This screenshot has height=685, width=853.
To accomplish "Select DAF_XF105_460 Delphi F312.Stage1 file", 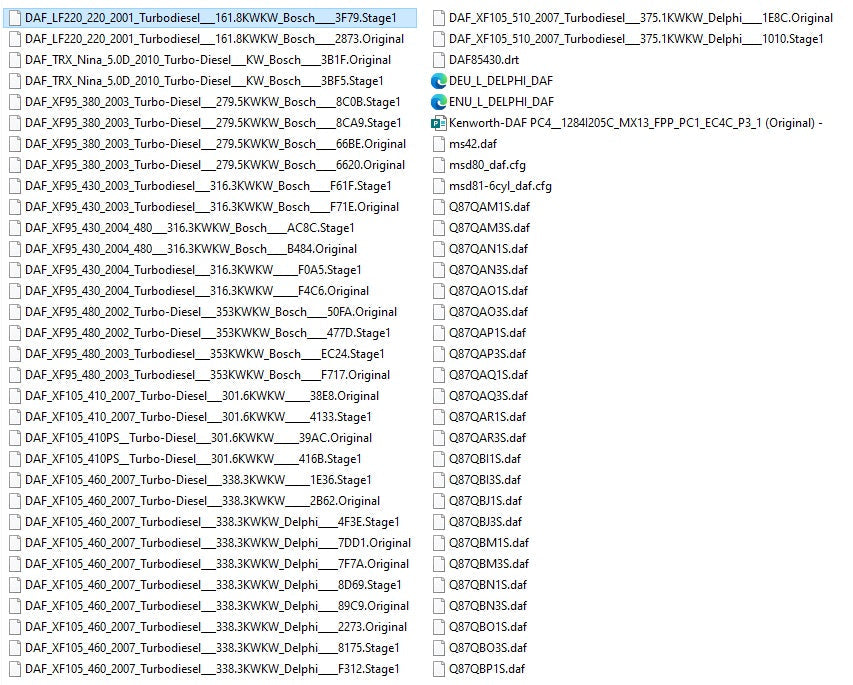I will pyautogui.click(x=211, y=669).
